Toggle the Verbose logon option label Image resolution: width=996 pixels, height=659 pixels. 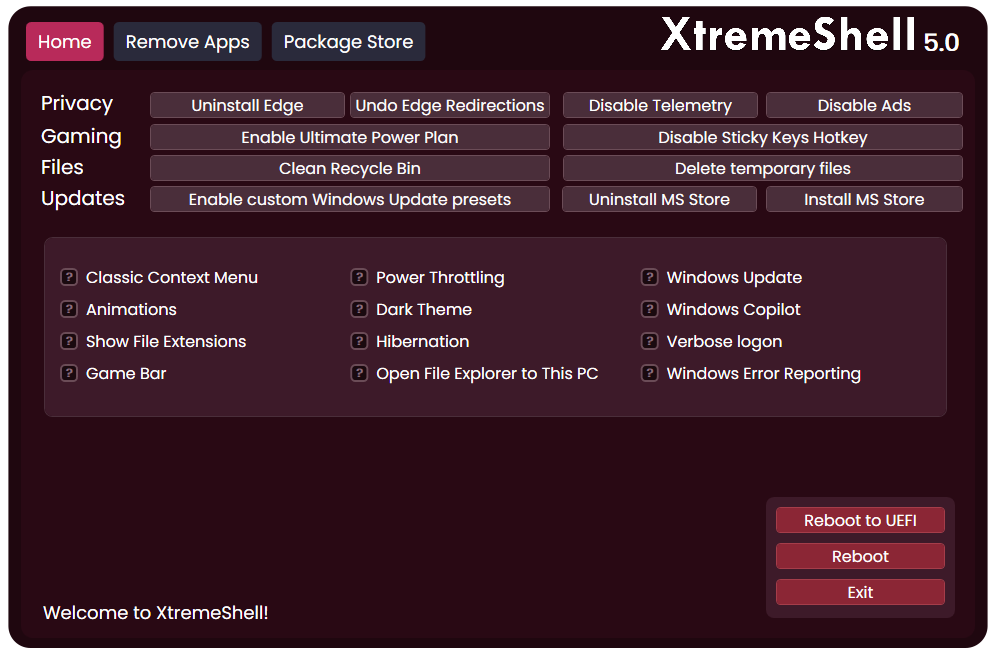point(724,341)
